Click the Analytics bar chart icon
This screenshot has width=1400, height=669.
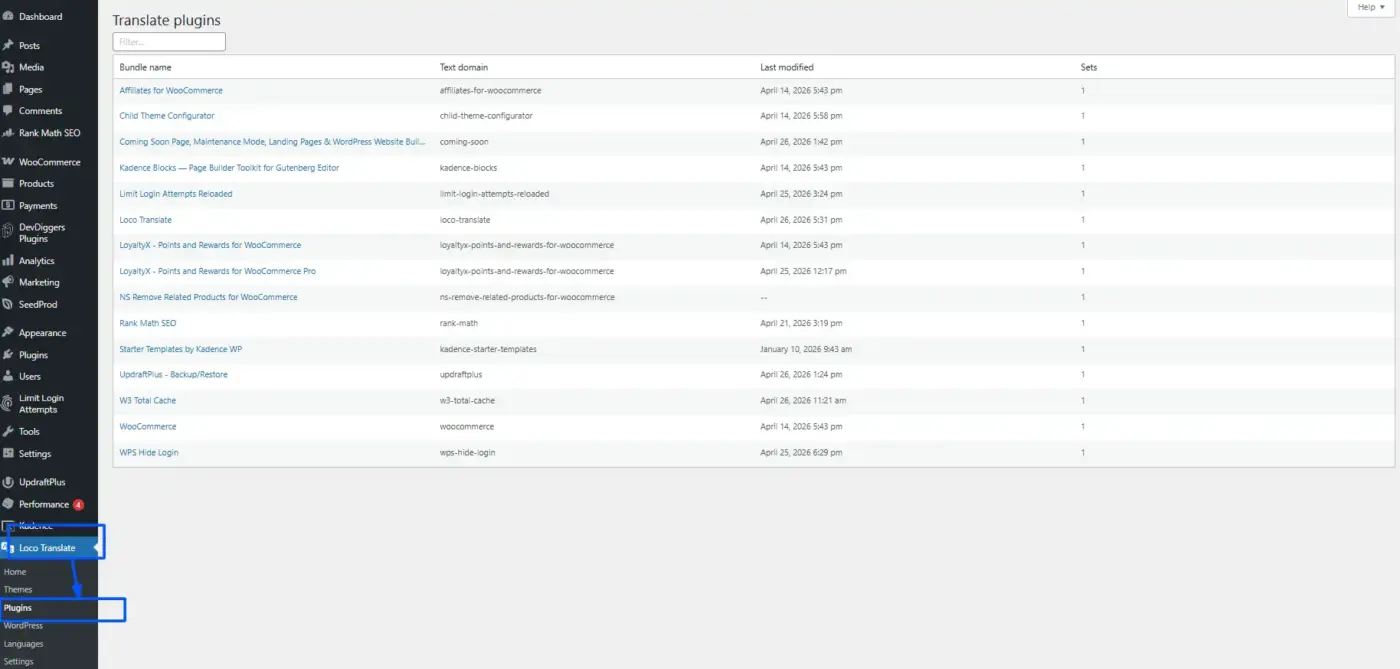(x=8, y=260)
